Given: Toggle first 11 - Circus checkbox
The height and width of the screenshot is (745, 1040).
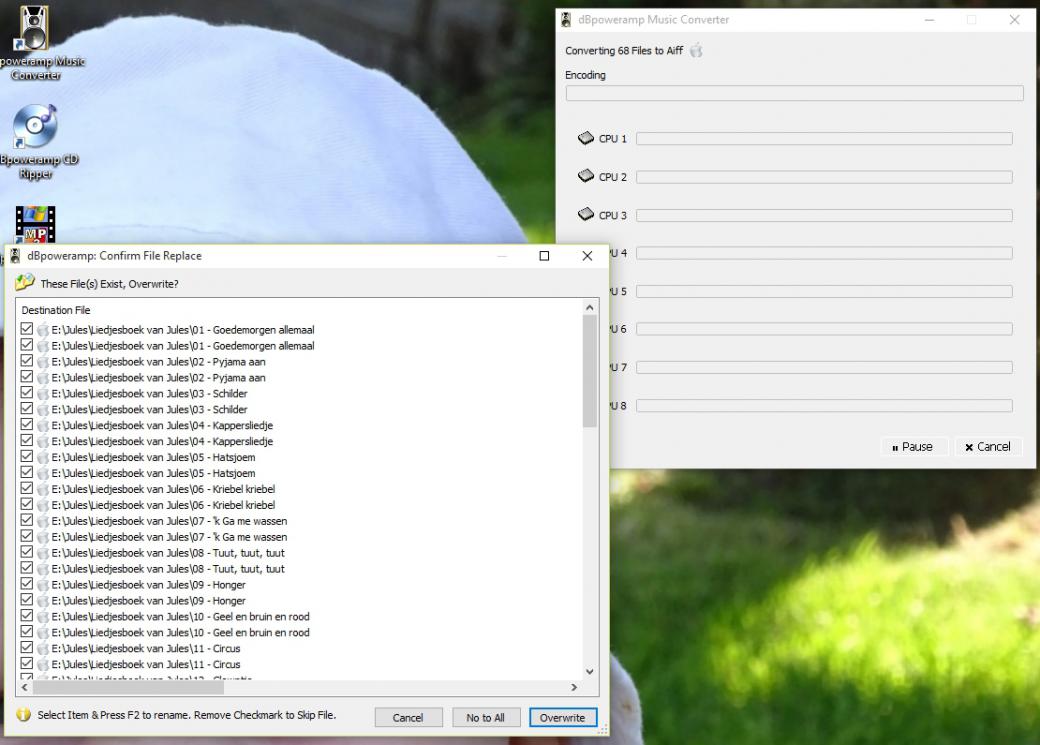Looking at the screenshot, I should click(27, 648).
